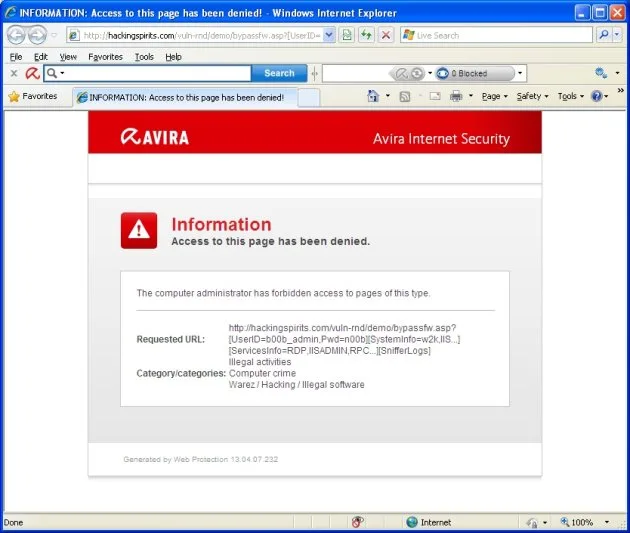
Task: Open the Favorites menu
Action: tap(105, 57)
